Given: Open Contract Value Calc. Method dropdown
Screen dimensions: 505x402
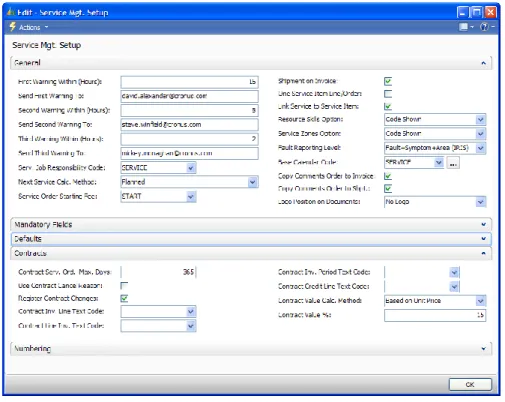Looking at the screenshot, I should 480,301.
